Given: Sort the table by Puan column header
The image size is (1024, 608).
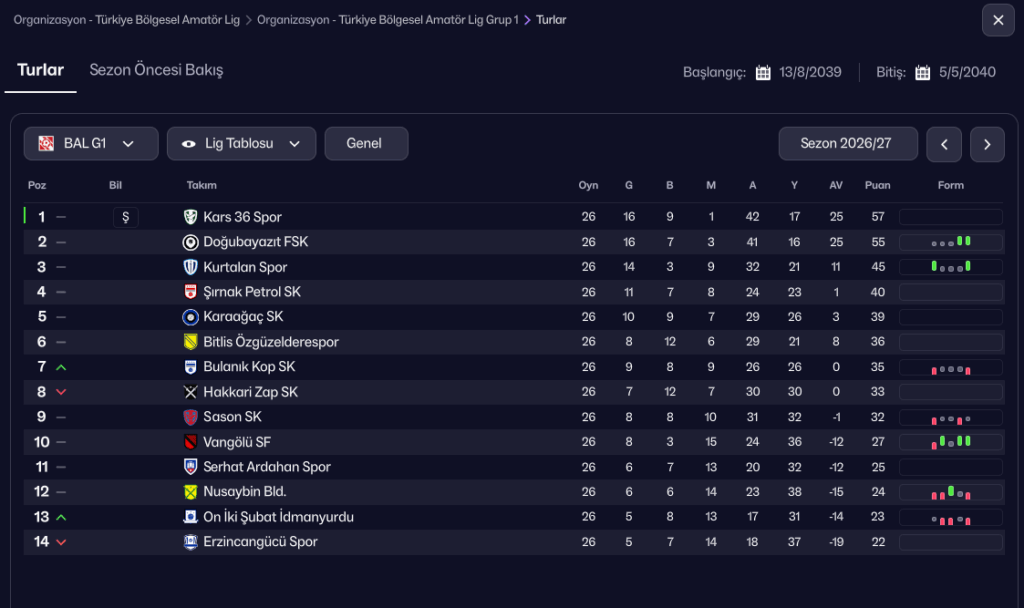Looking at the screenshot, I should [877, 185].
